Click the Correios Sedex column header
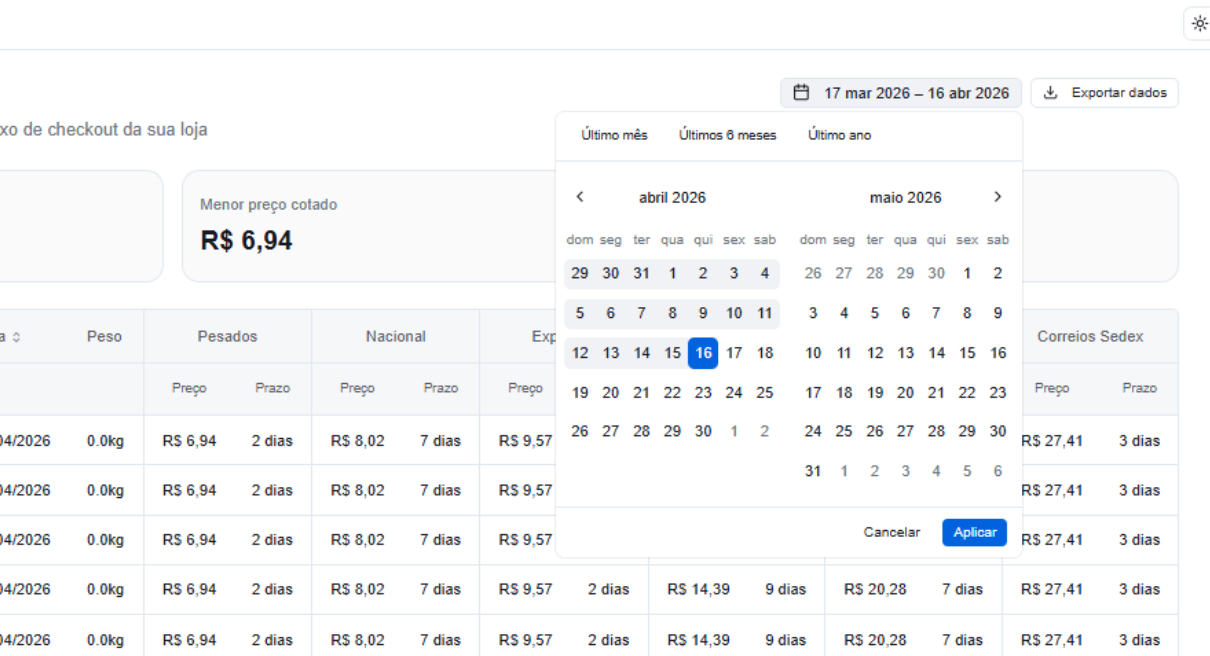 [1089, 337]
